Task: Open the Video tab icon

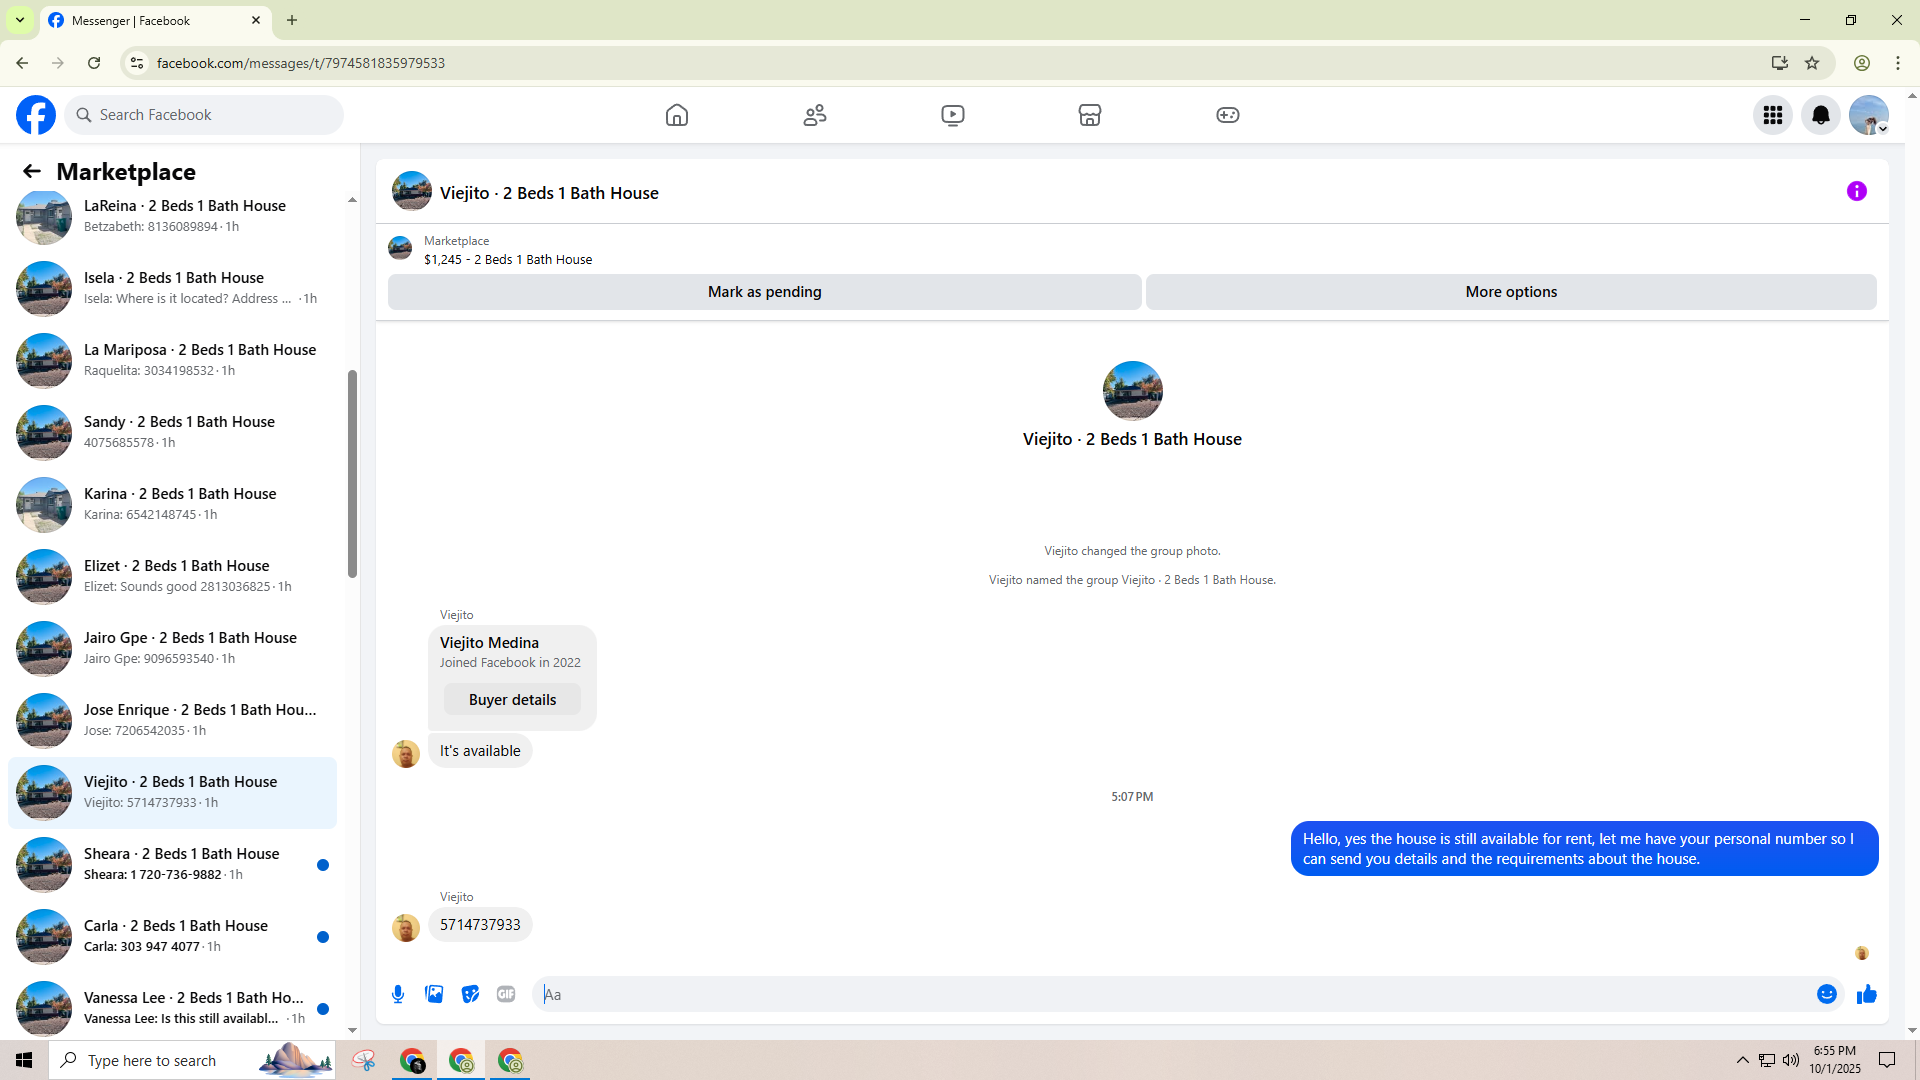Action: pos(953,115)
